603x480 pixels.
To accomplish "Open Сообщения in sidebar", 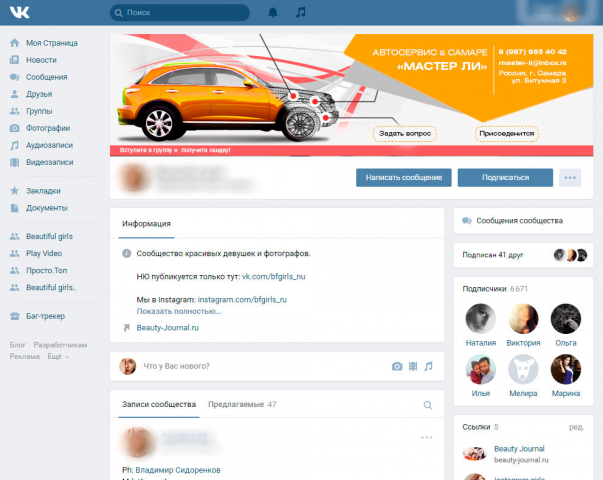I will 47,77.
